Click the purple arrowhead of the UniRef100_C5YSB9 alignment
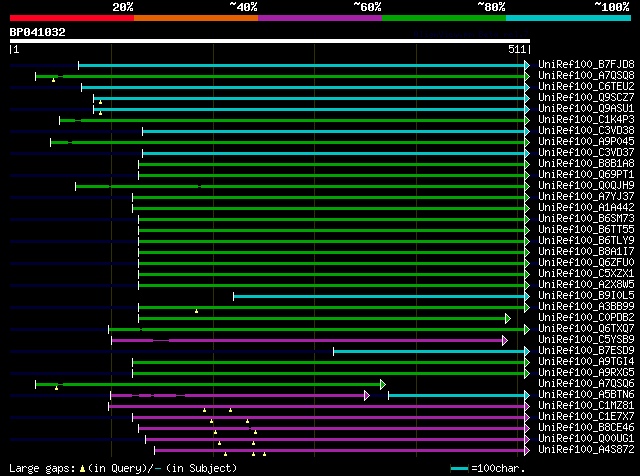This screenshot has height=476, width=640. pyautogui.click(x=505, y=340)
